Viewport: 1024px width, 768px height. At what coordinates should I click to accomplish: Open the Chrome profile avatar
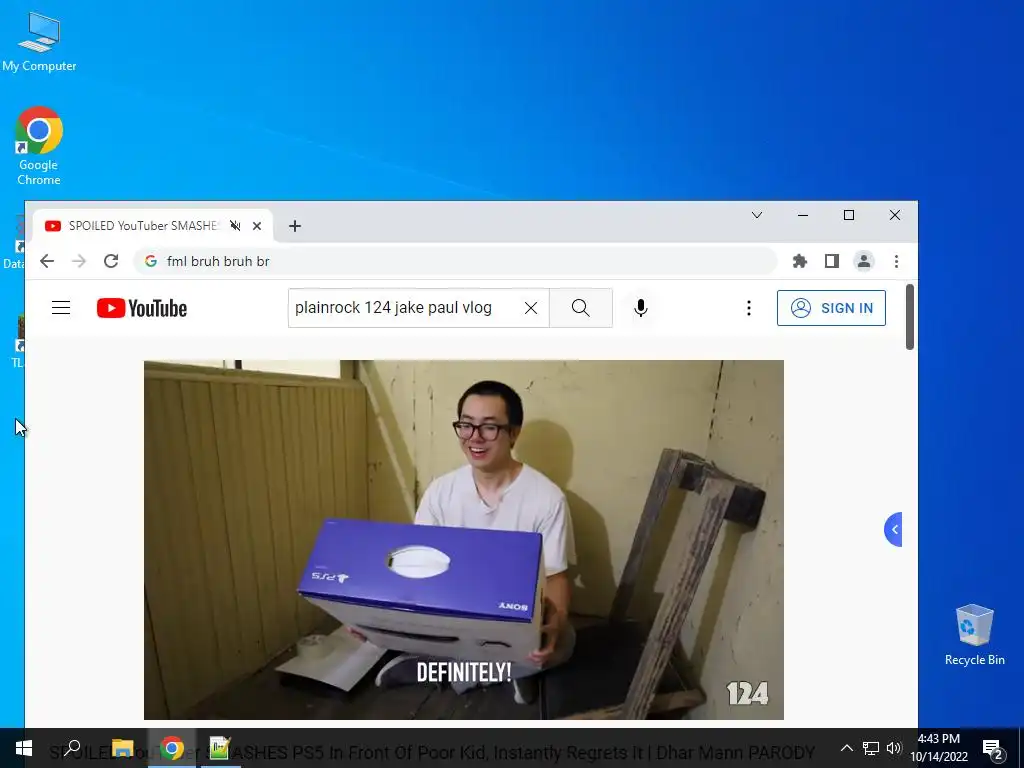(x=863, y=261)
